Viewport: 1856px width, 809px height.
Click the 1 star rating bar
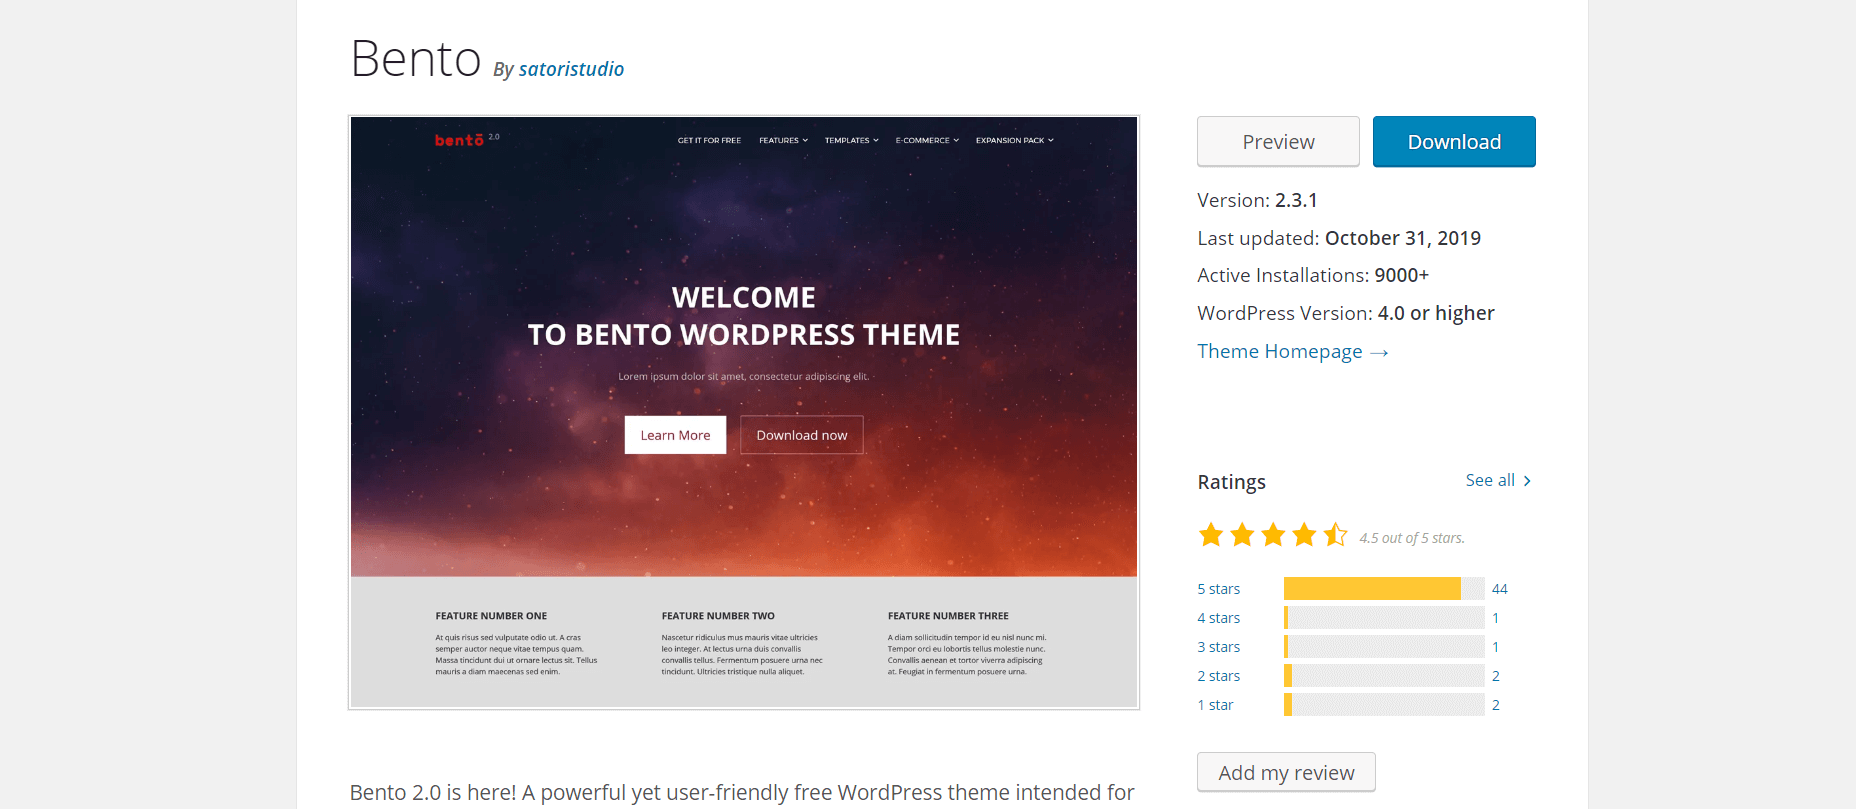tap(1384, 704)
